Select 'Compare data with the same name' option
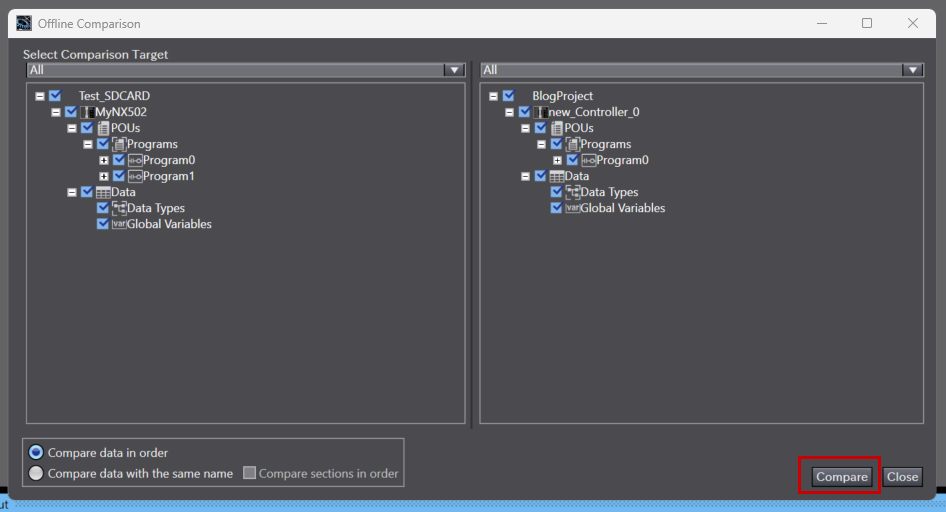This screenshot has width=946, height=512. 37,474
